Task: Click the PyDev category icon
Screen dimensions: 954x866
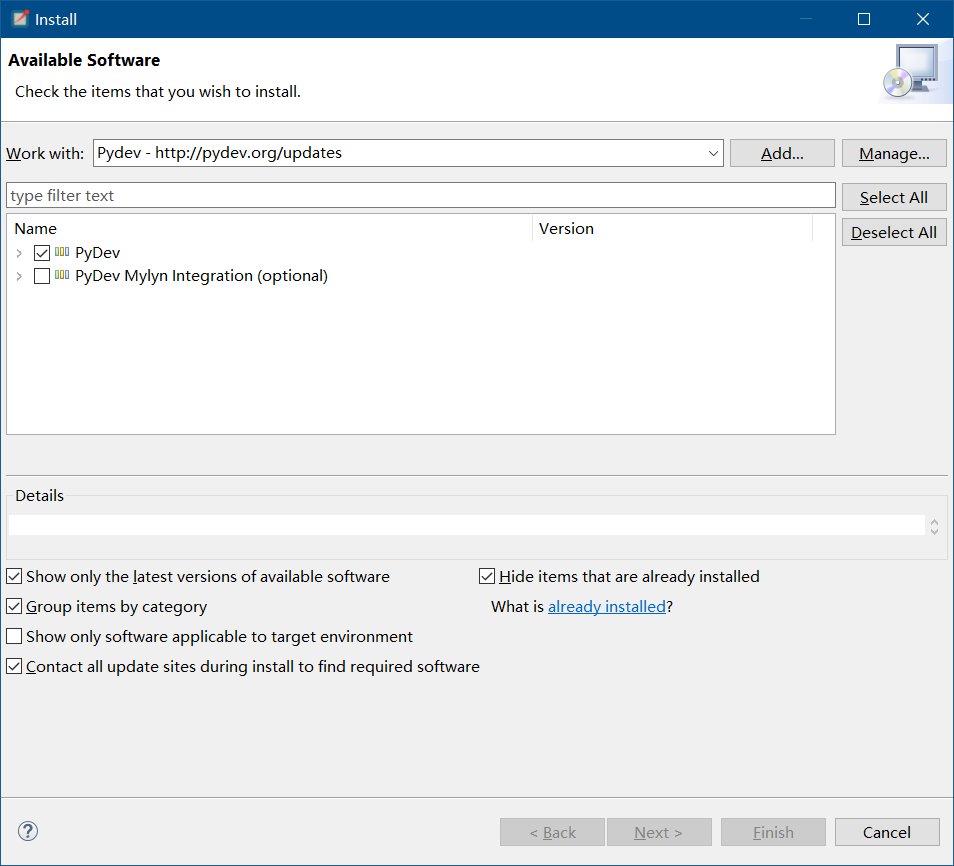Action: click(x=62, y=252)
